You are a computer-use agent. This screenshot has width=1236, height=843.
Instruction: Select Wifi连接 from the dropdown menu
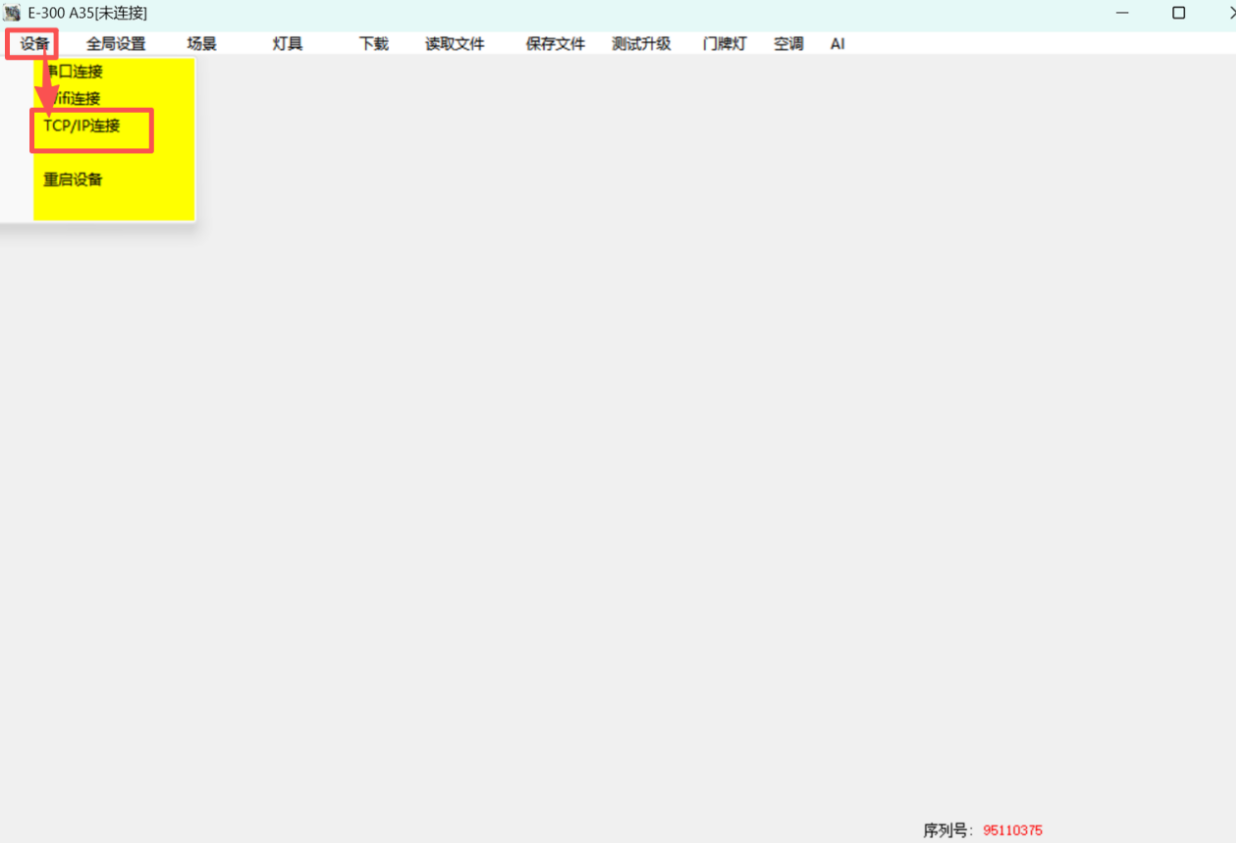click(x=73, y=98)
